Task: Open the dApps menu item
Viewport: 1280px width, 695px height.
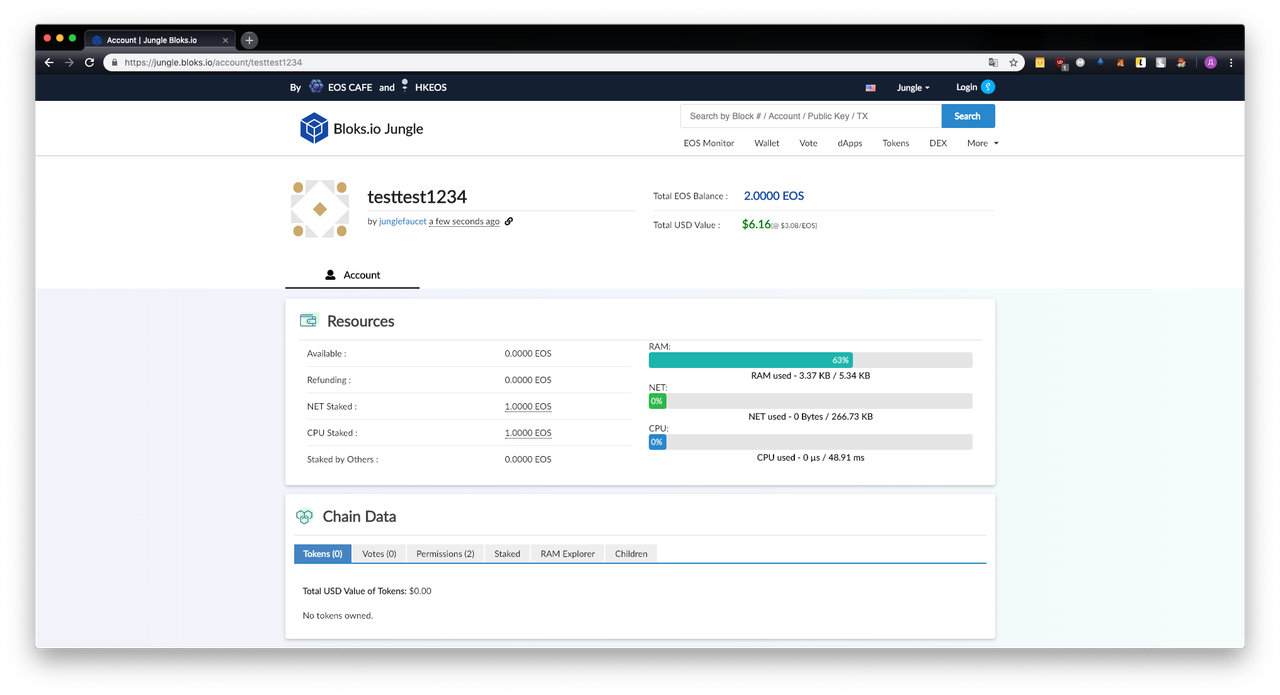Action: tap(850, 143)
